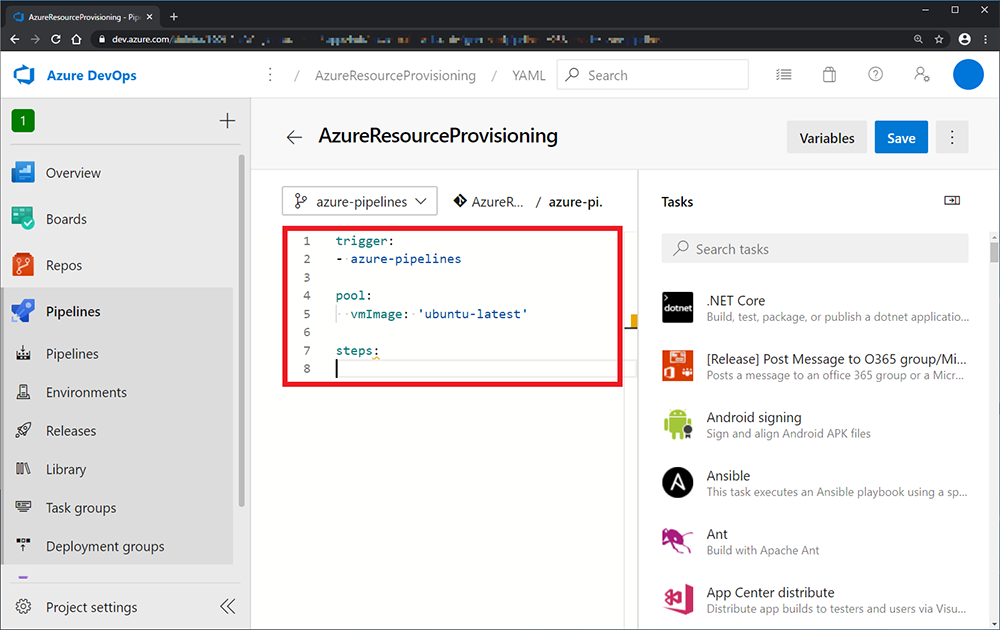1000x630 pixels.
Task: Open the blue account avatar menu
Action: point(968,75)
